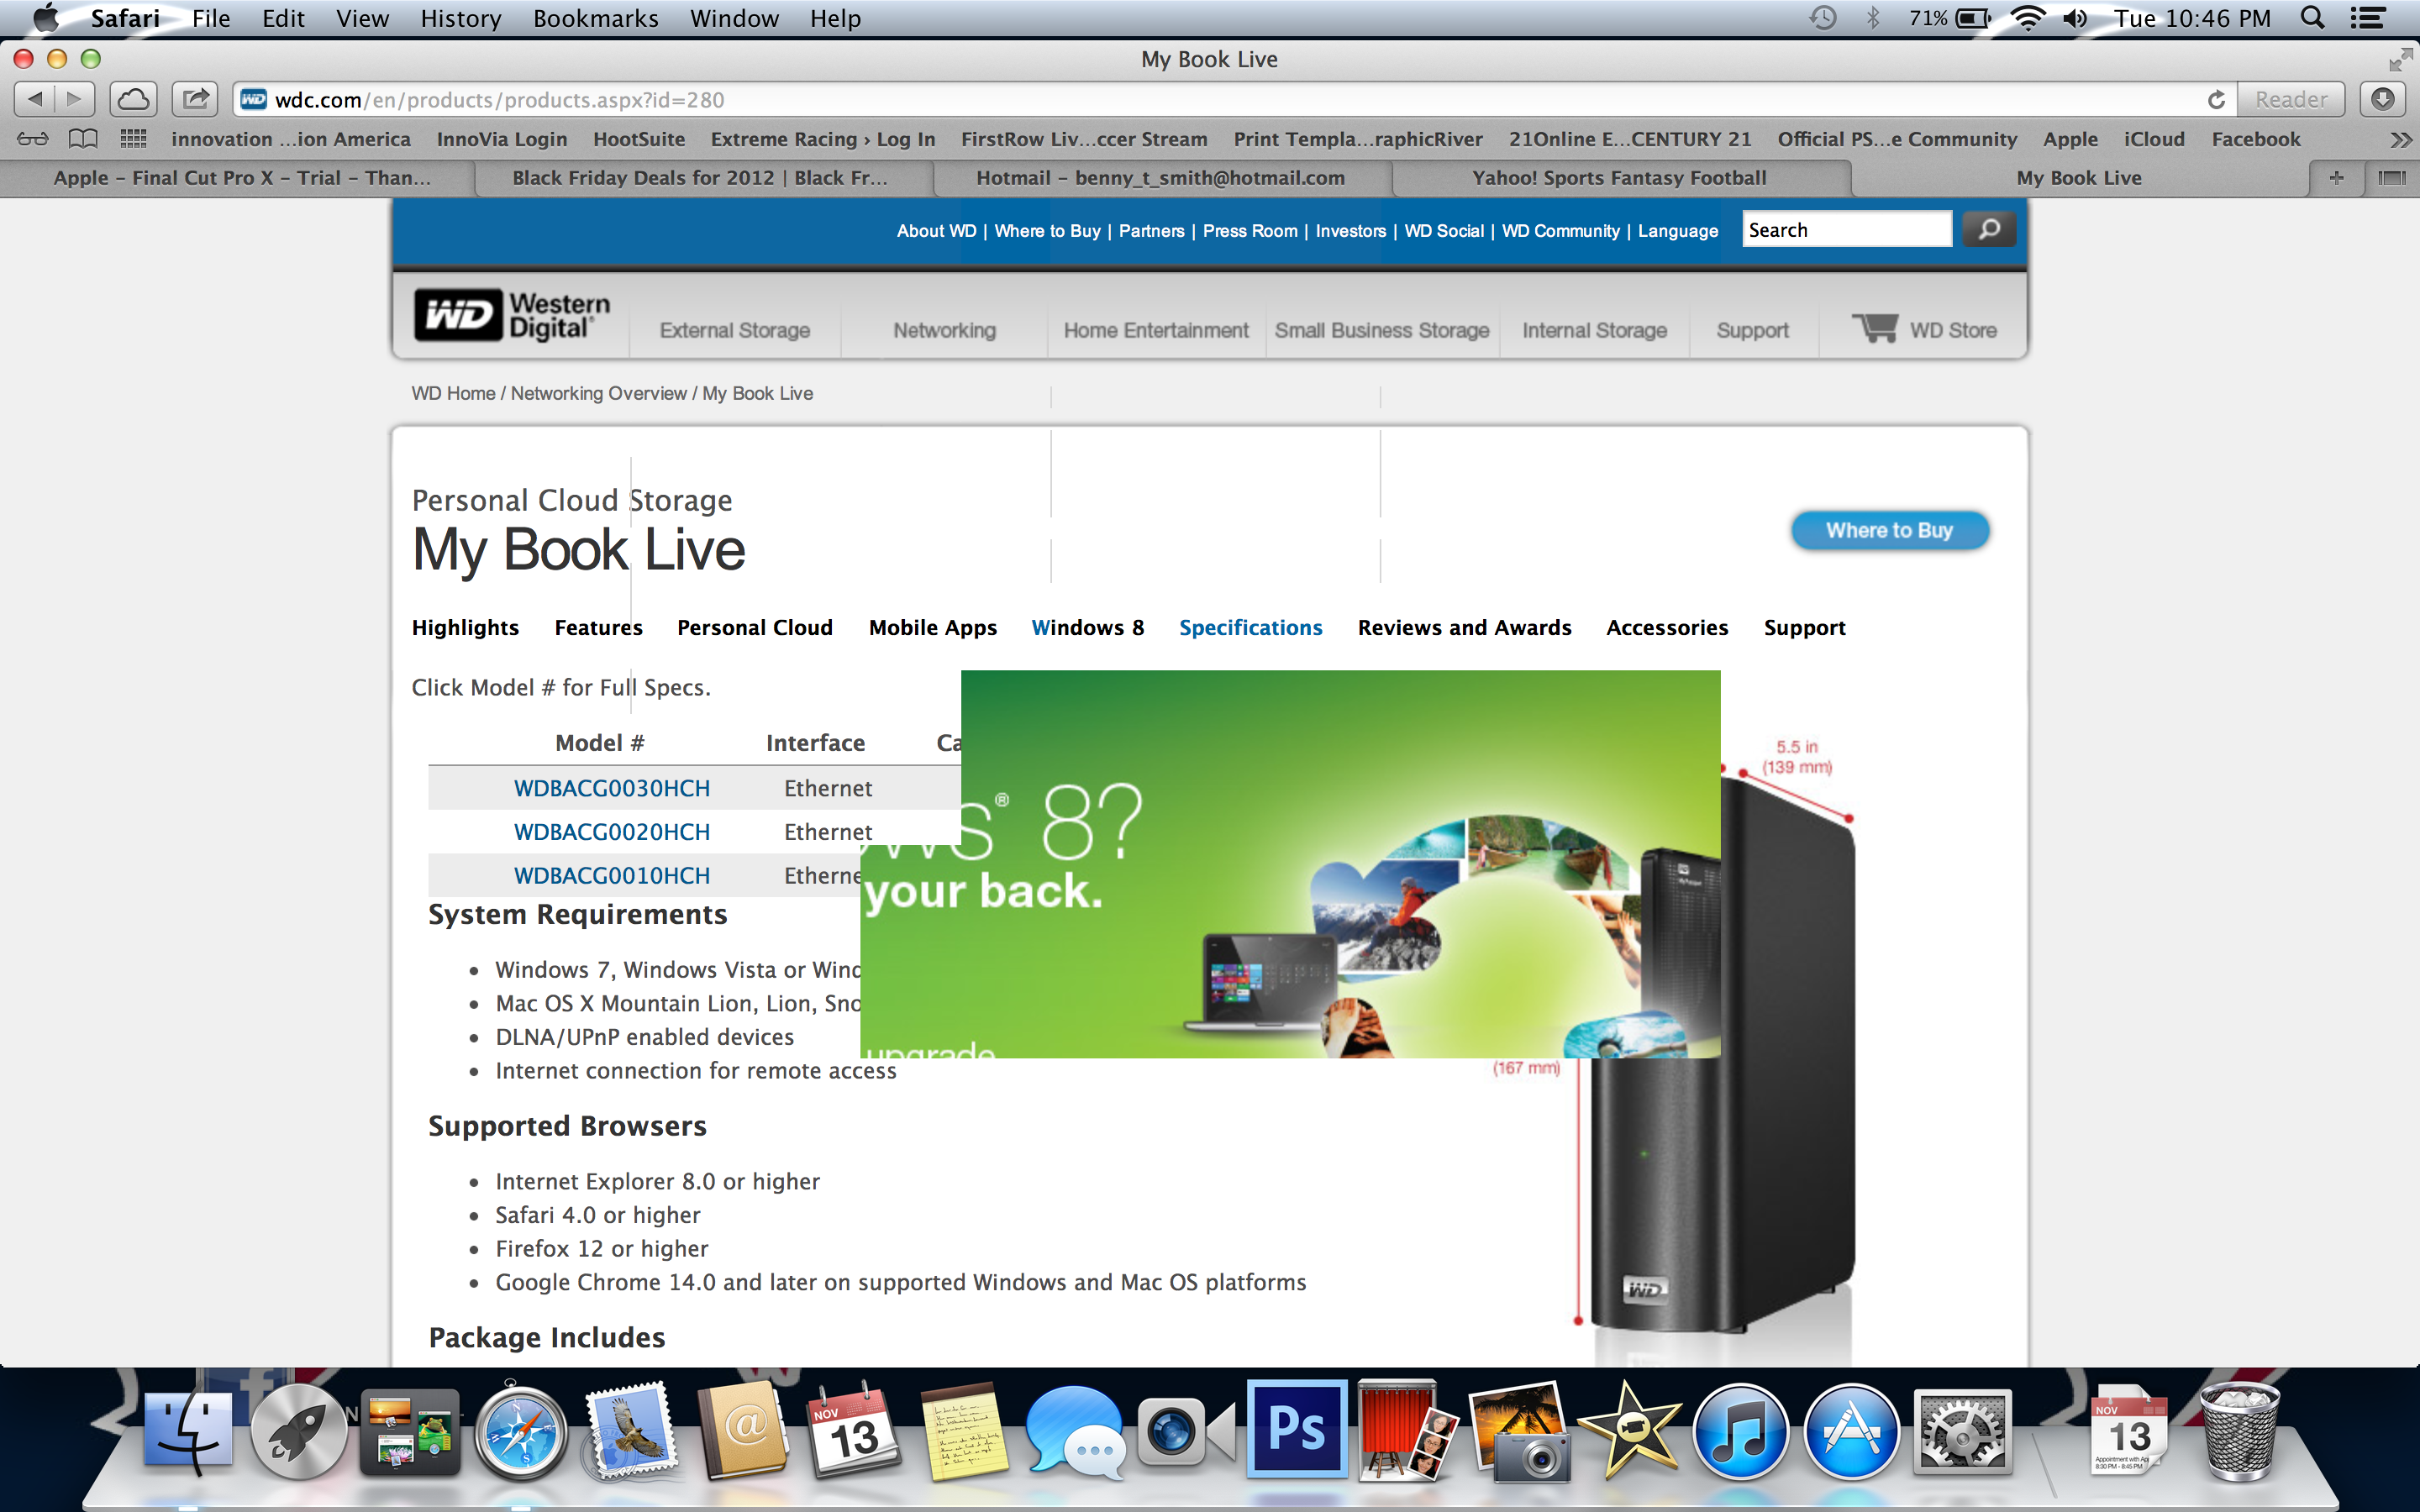Click the volume icon in the menu bar
The height and width of the screenshot is (1512, 2420).
pyautogui.click(x=2076, y=18)
